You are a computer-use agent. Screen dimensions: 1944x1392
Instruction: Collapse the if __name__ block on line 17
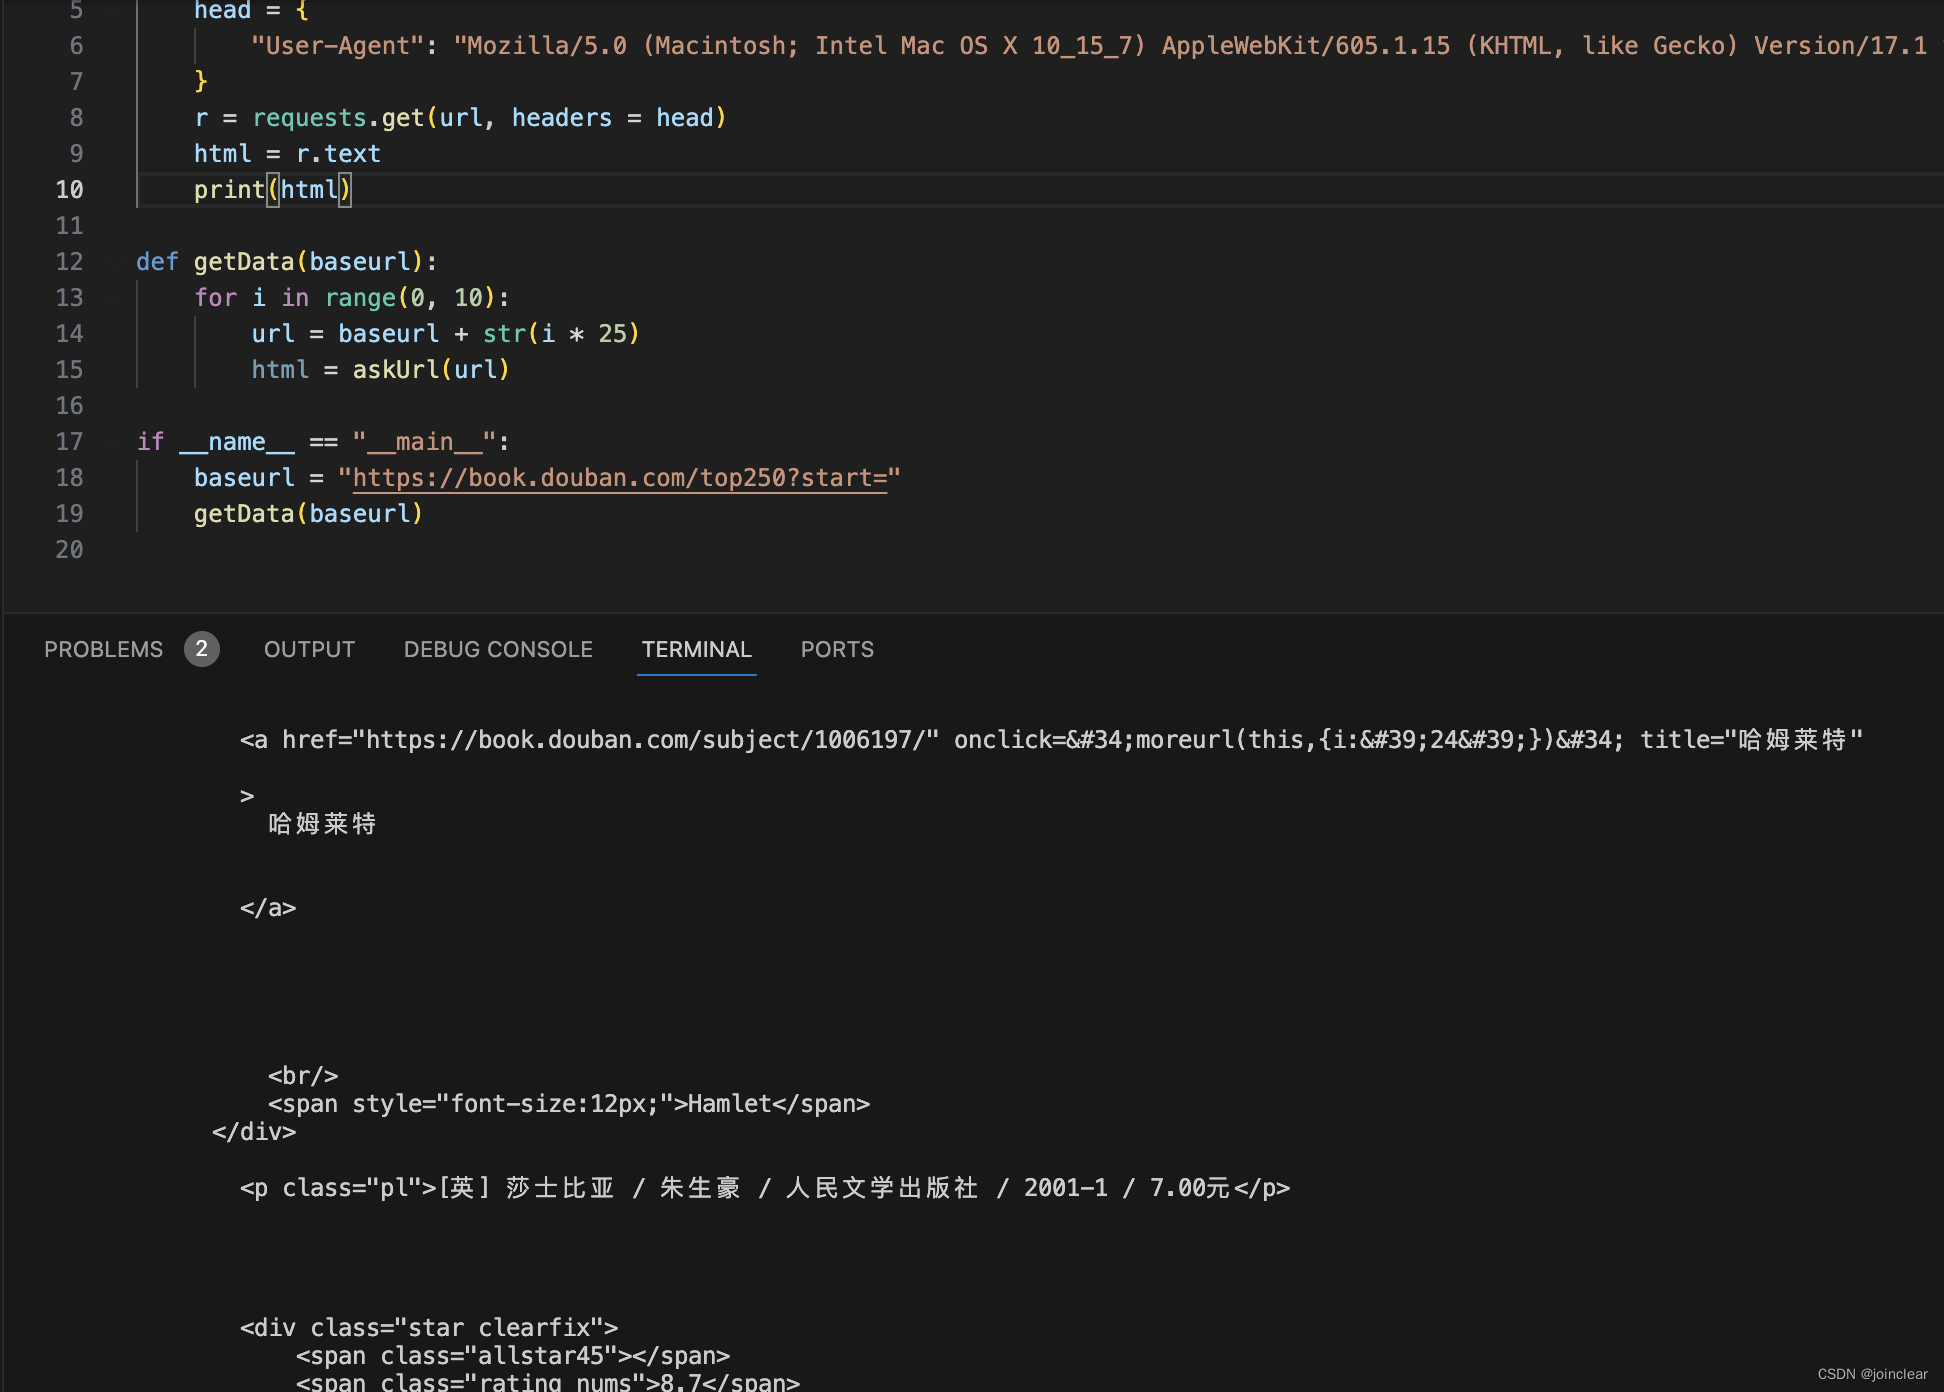point(112,442)
